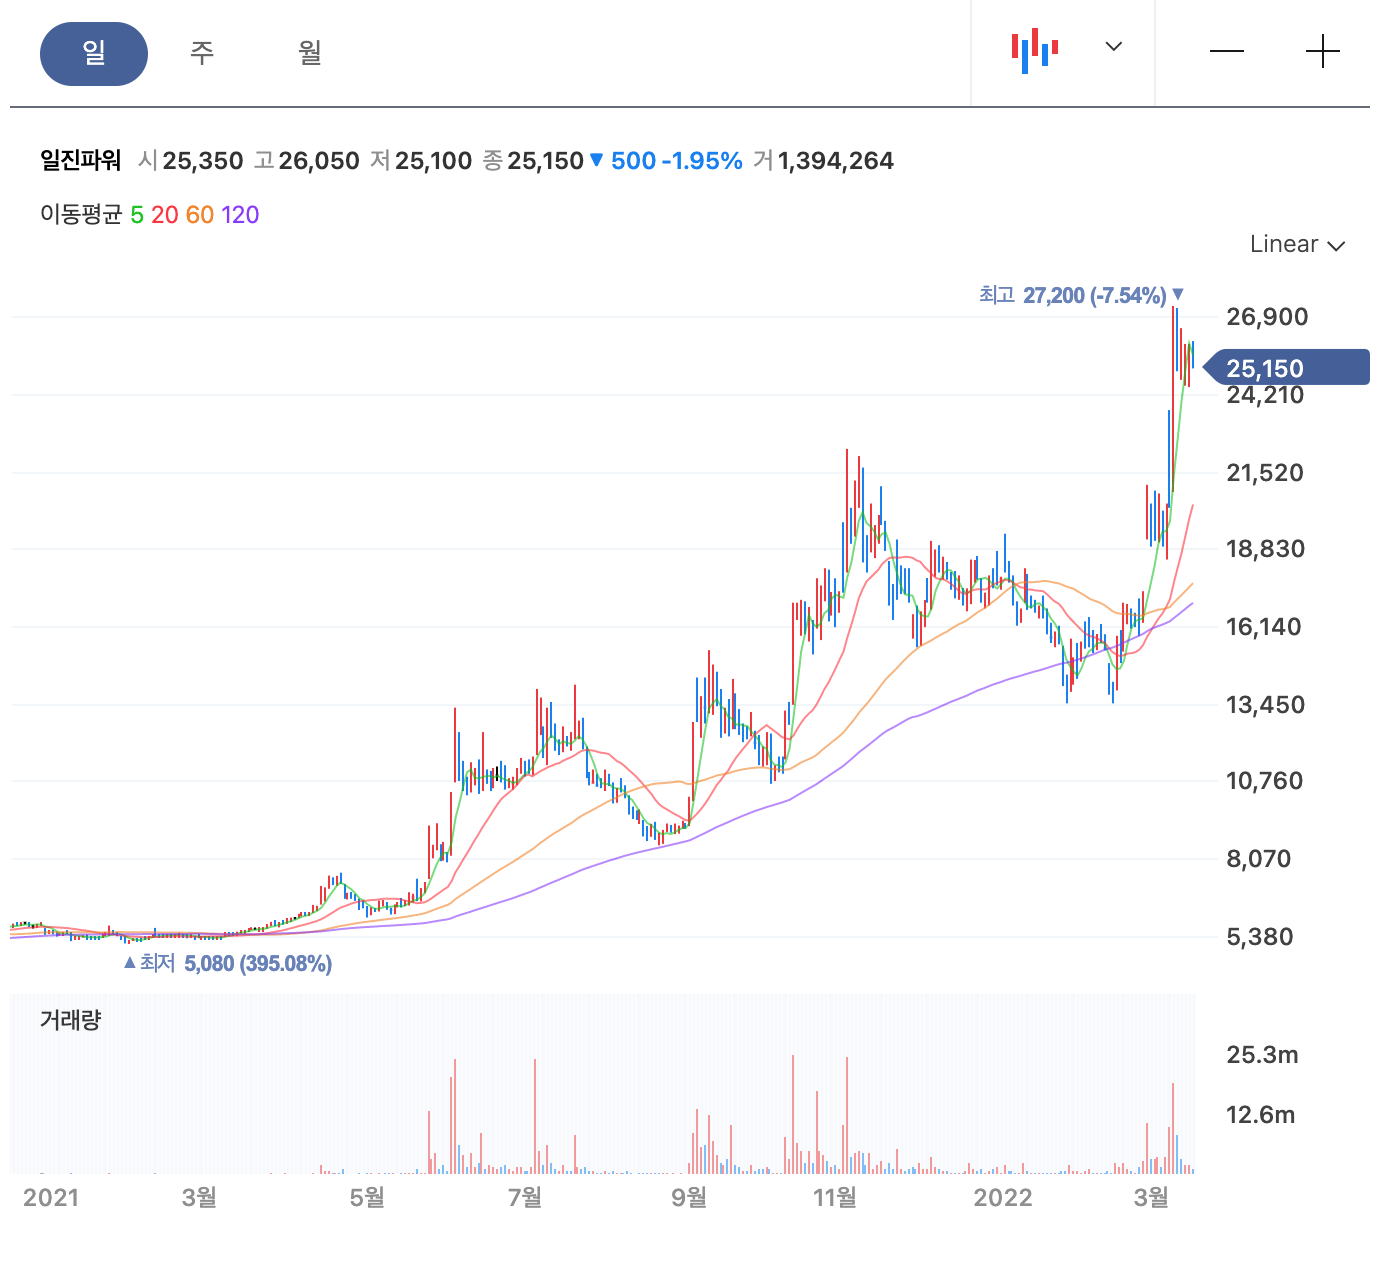Click the low price 저 25,100
The height and width of the screenshot is (1262, 1382).
tap(421, 161)
